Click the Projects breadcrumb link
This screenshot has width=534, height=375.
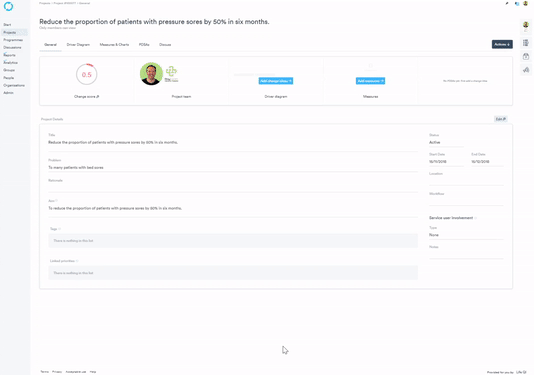pos(45,3)
